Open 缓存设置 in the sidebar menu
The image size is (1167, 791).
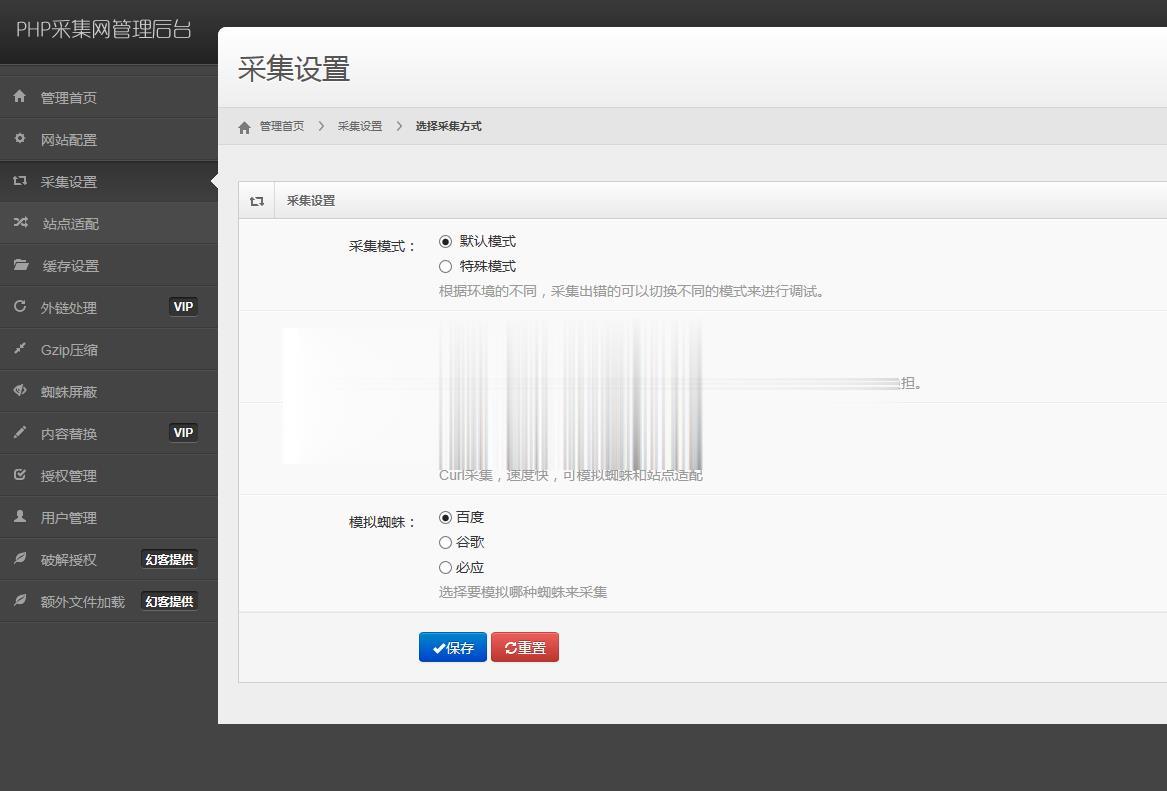click(109, 265)
